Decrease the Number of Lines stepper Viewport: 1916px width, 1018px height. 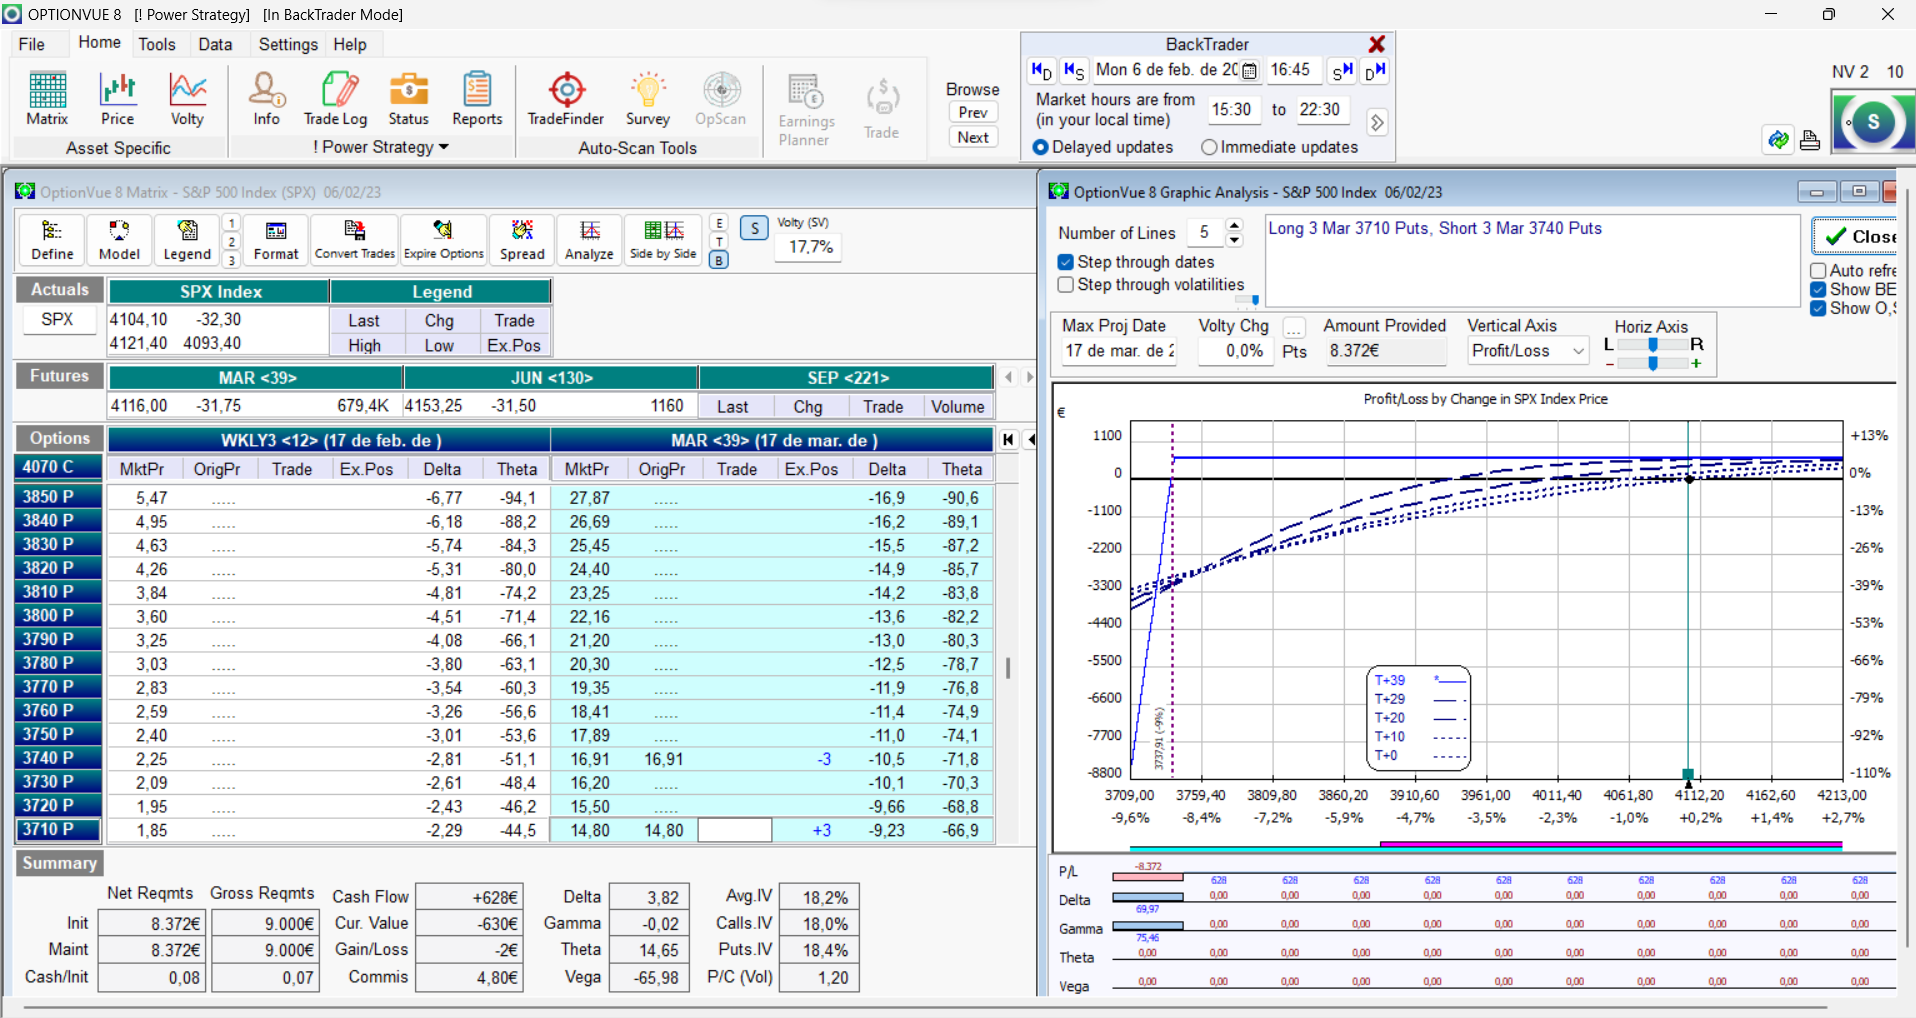[1234, 240]
